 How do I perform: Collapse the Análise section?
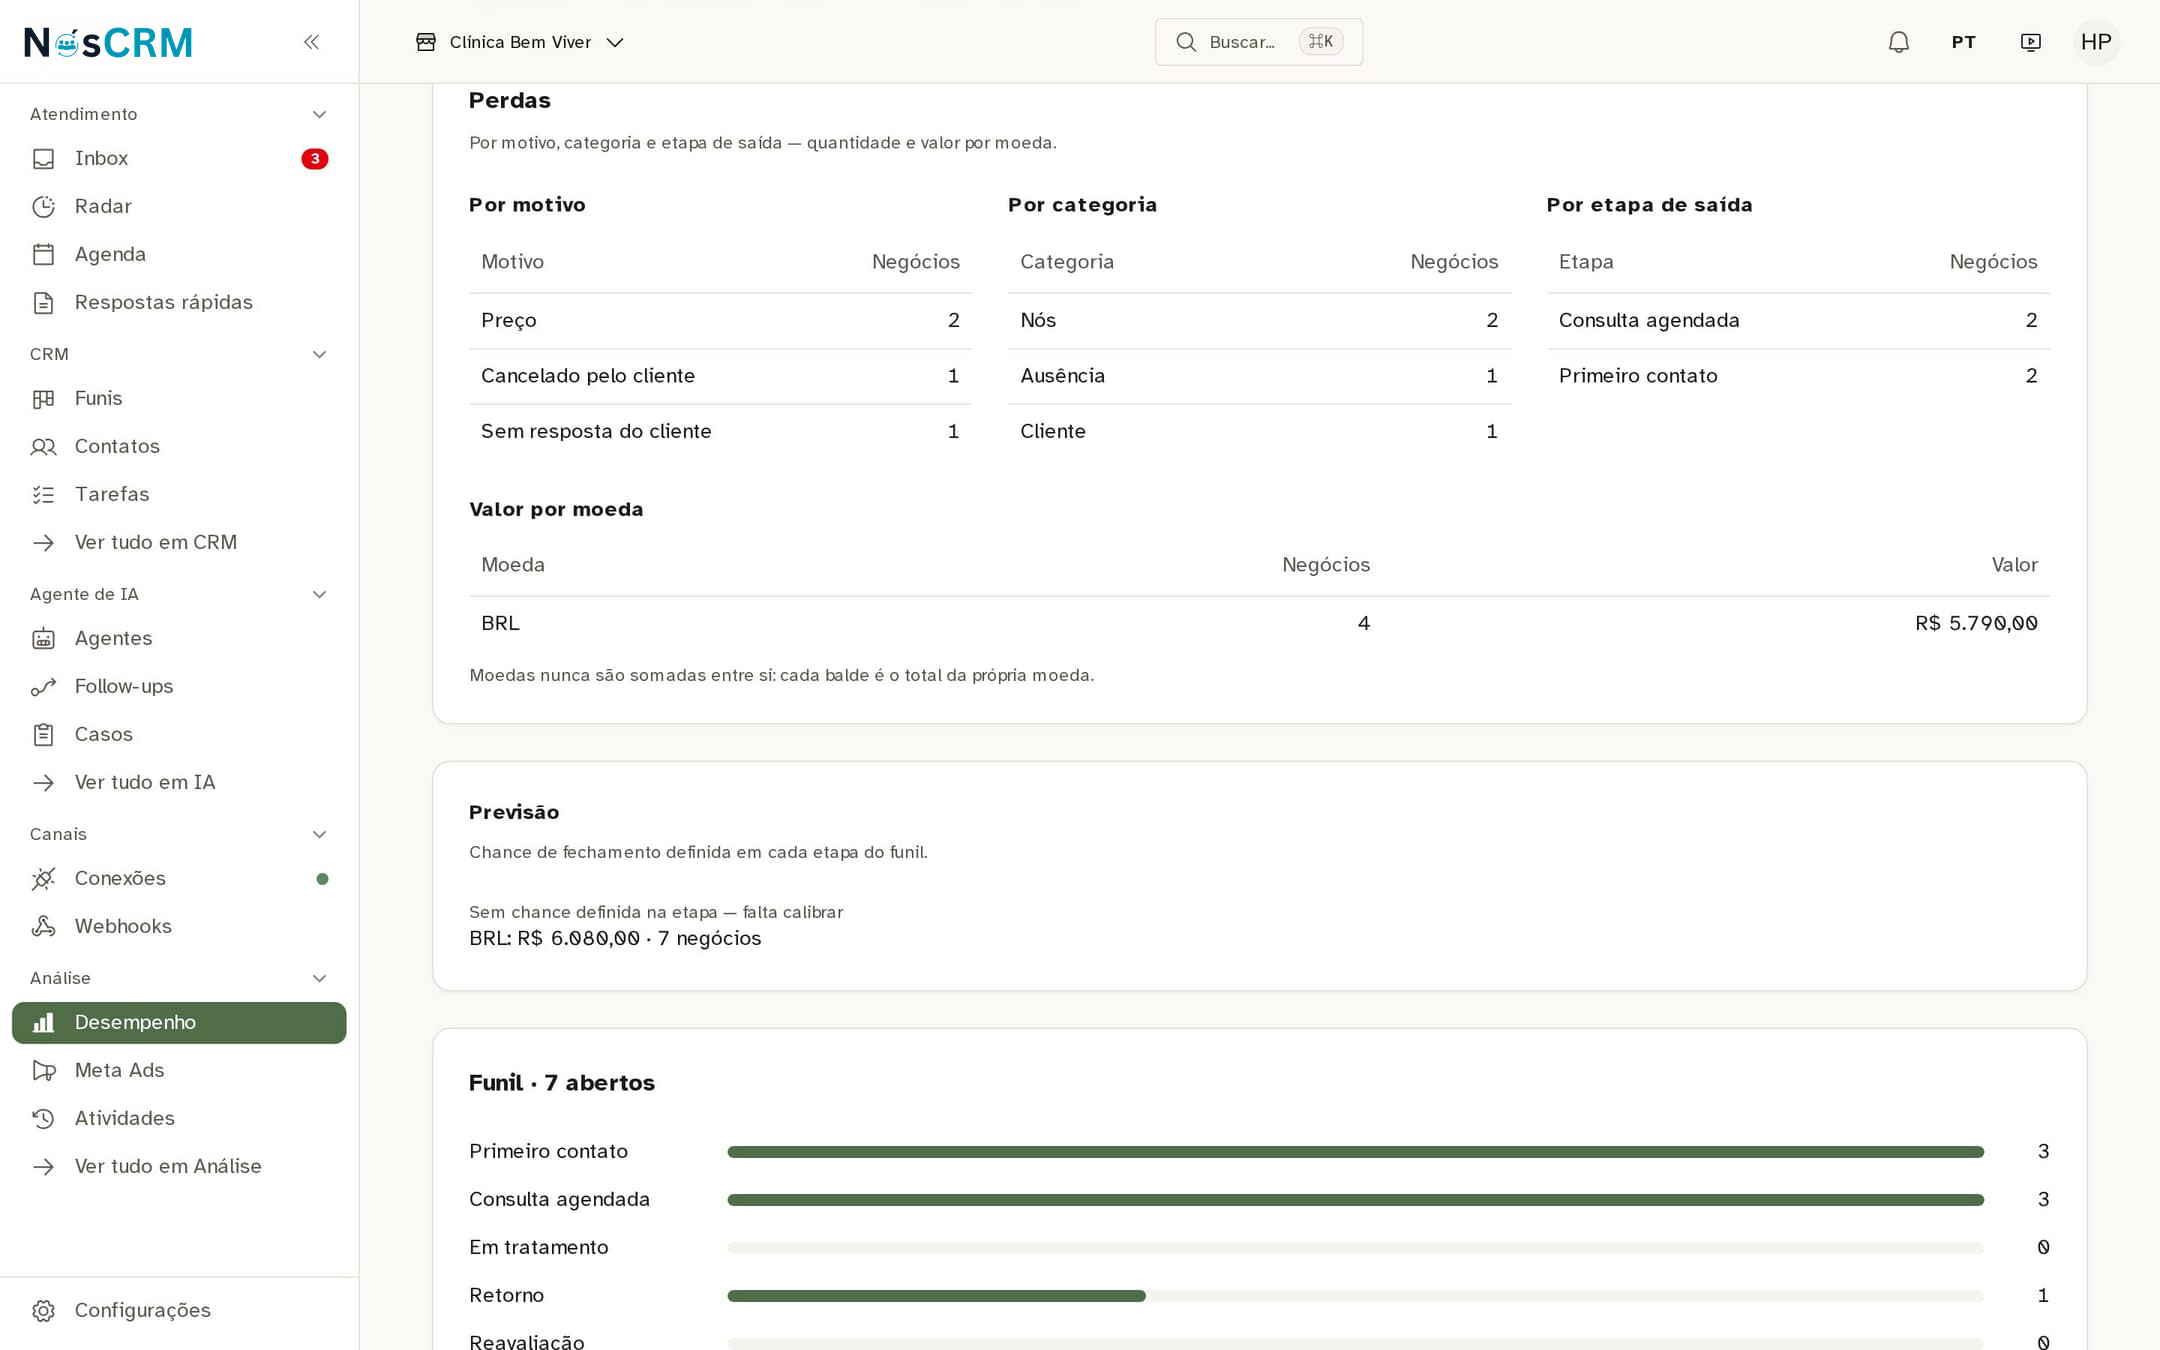pyautogui.click(x=319, y=978)
